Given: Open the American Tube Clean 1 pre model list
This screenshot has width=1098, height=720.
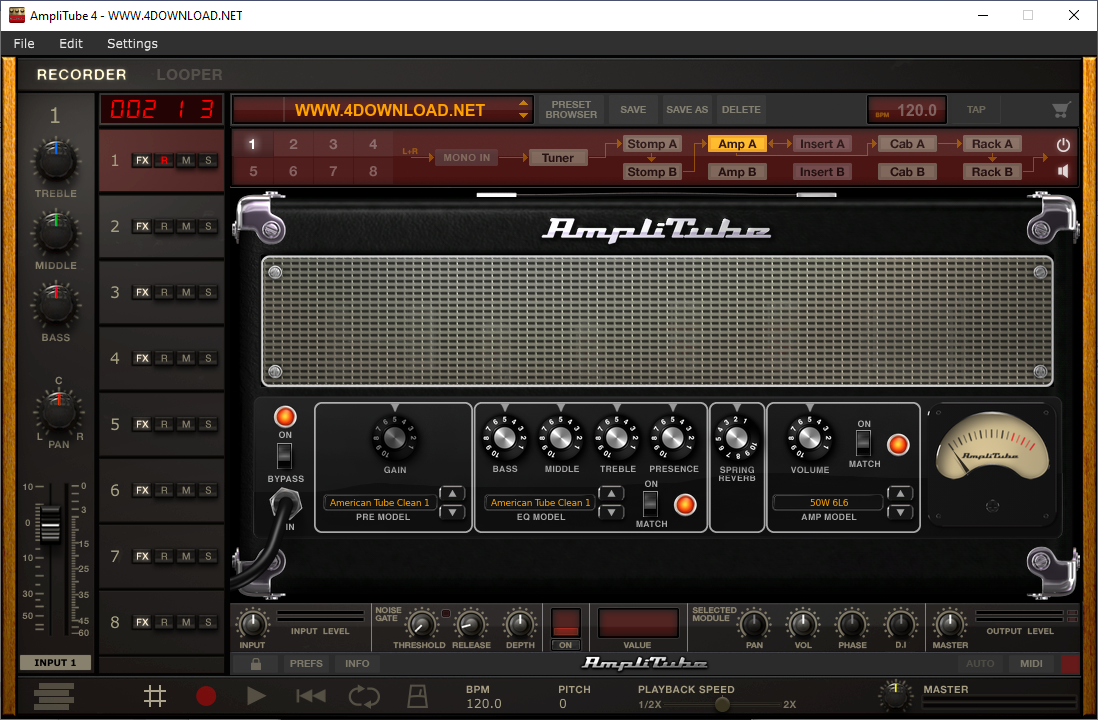Looking at the screenshot, I should click(380, 503).
